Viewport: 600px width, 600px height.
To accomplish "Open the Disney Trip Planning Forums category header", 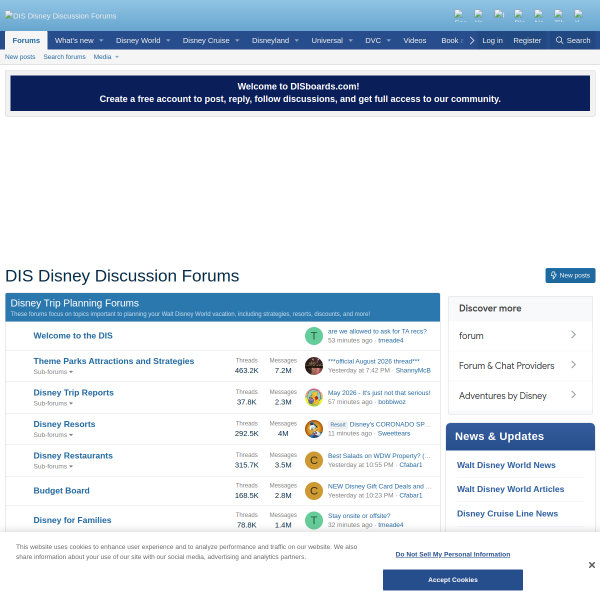I will pyautogui.click(x=75, y=303).
